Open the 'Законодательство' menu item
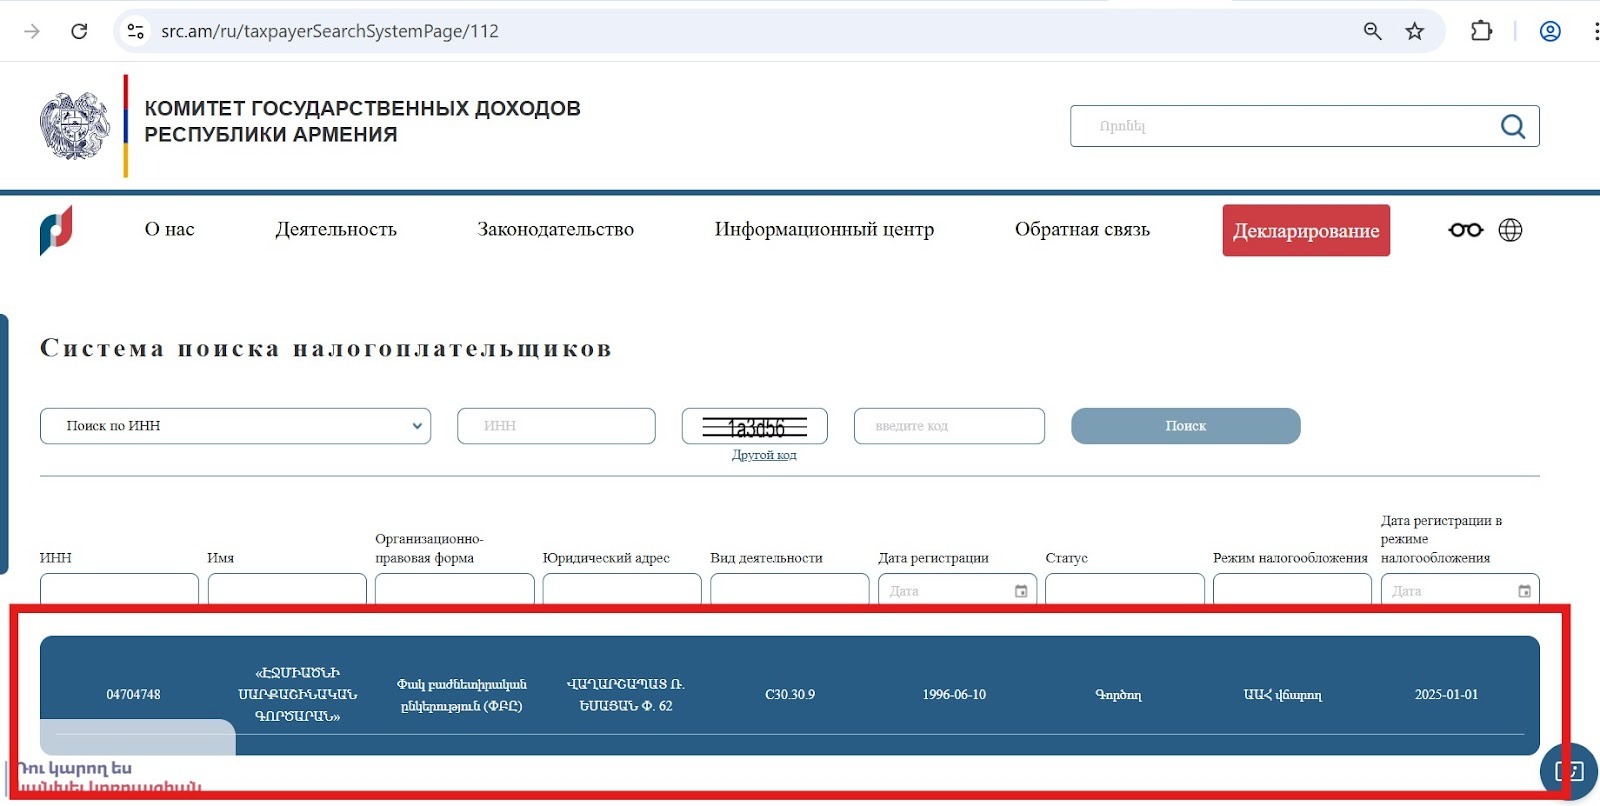The height and width of the screenshot is (806, 1600). point(555,229)
